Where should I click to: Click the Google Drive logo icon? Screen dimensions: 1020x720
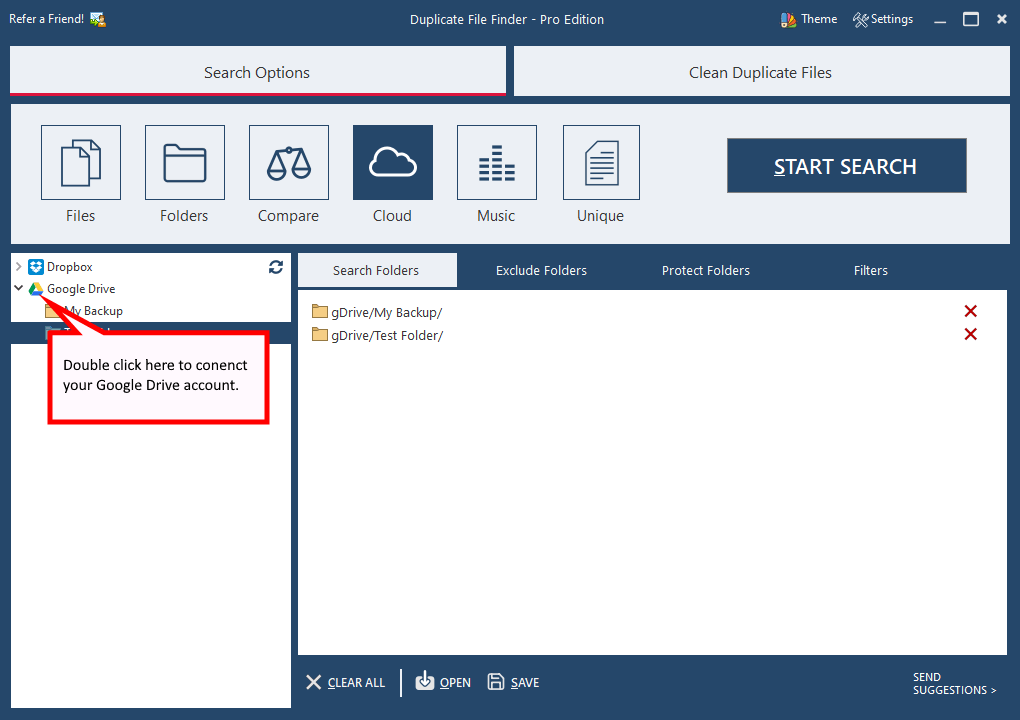[x=36, y=289]
